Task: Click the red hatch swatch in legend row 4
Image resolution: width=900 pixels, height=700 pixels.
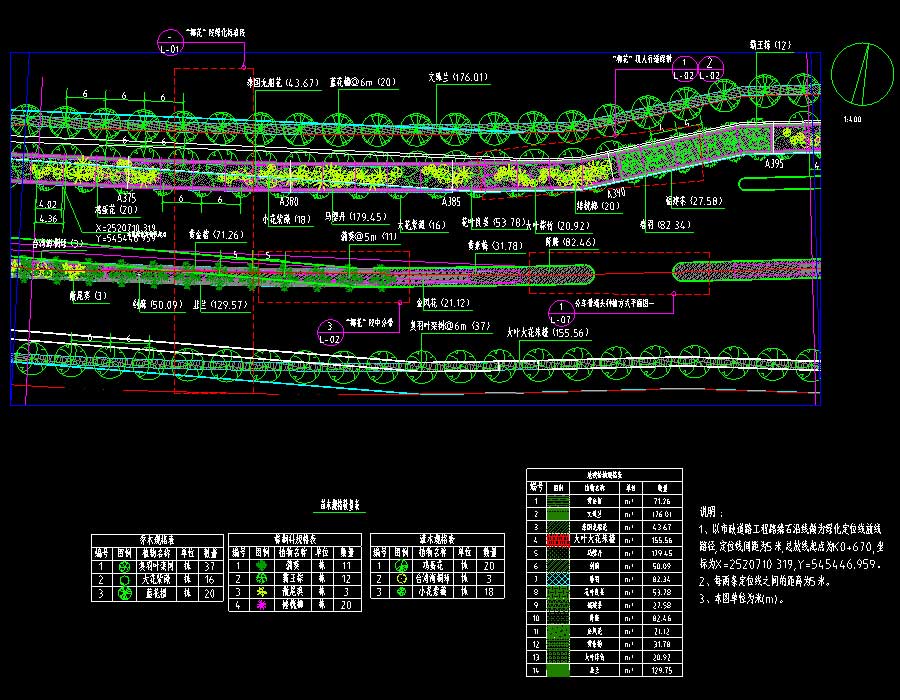Action: [557, 540]
